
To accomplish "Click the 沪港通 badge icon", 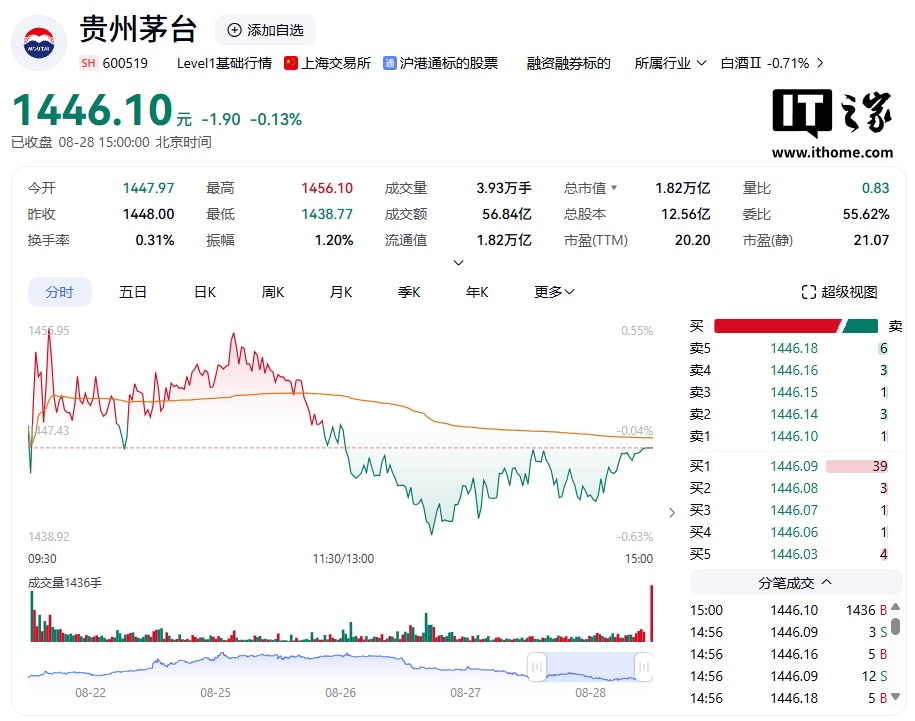I will coord(389,63).
